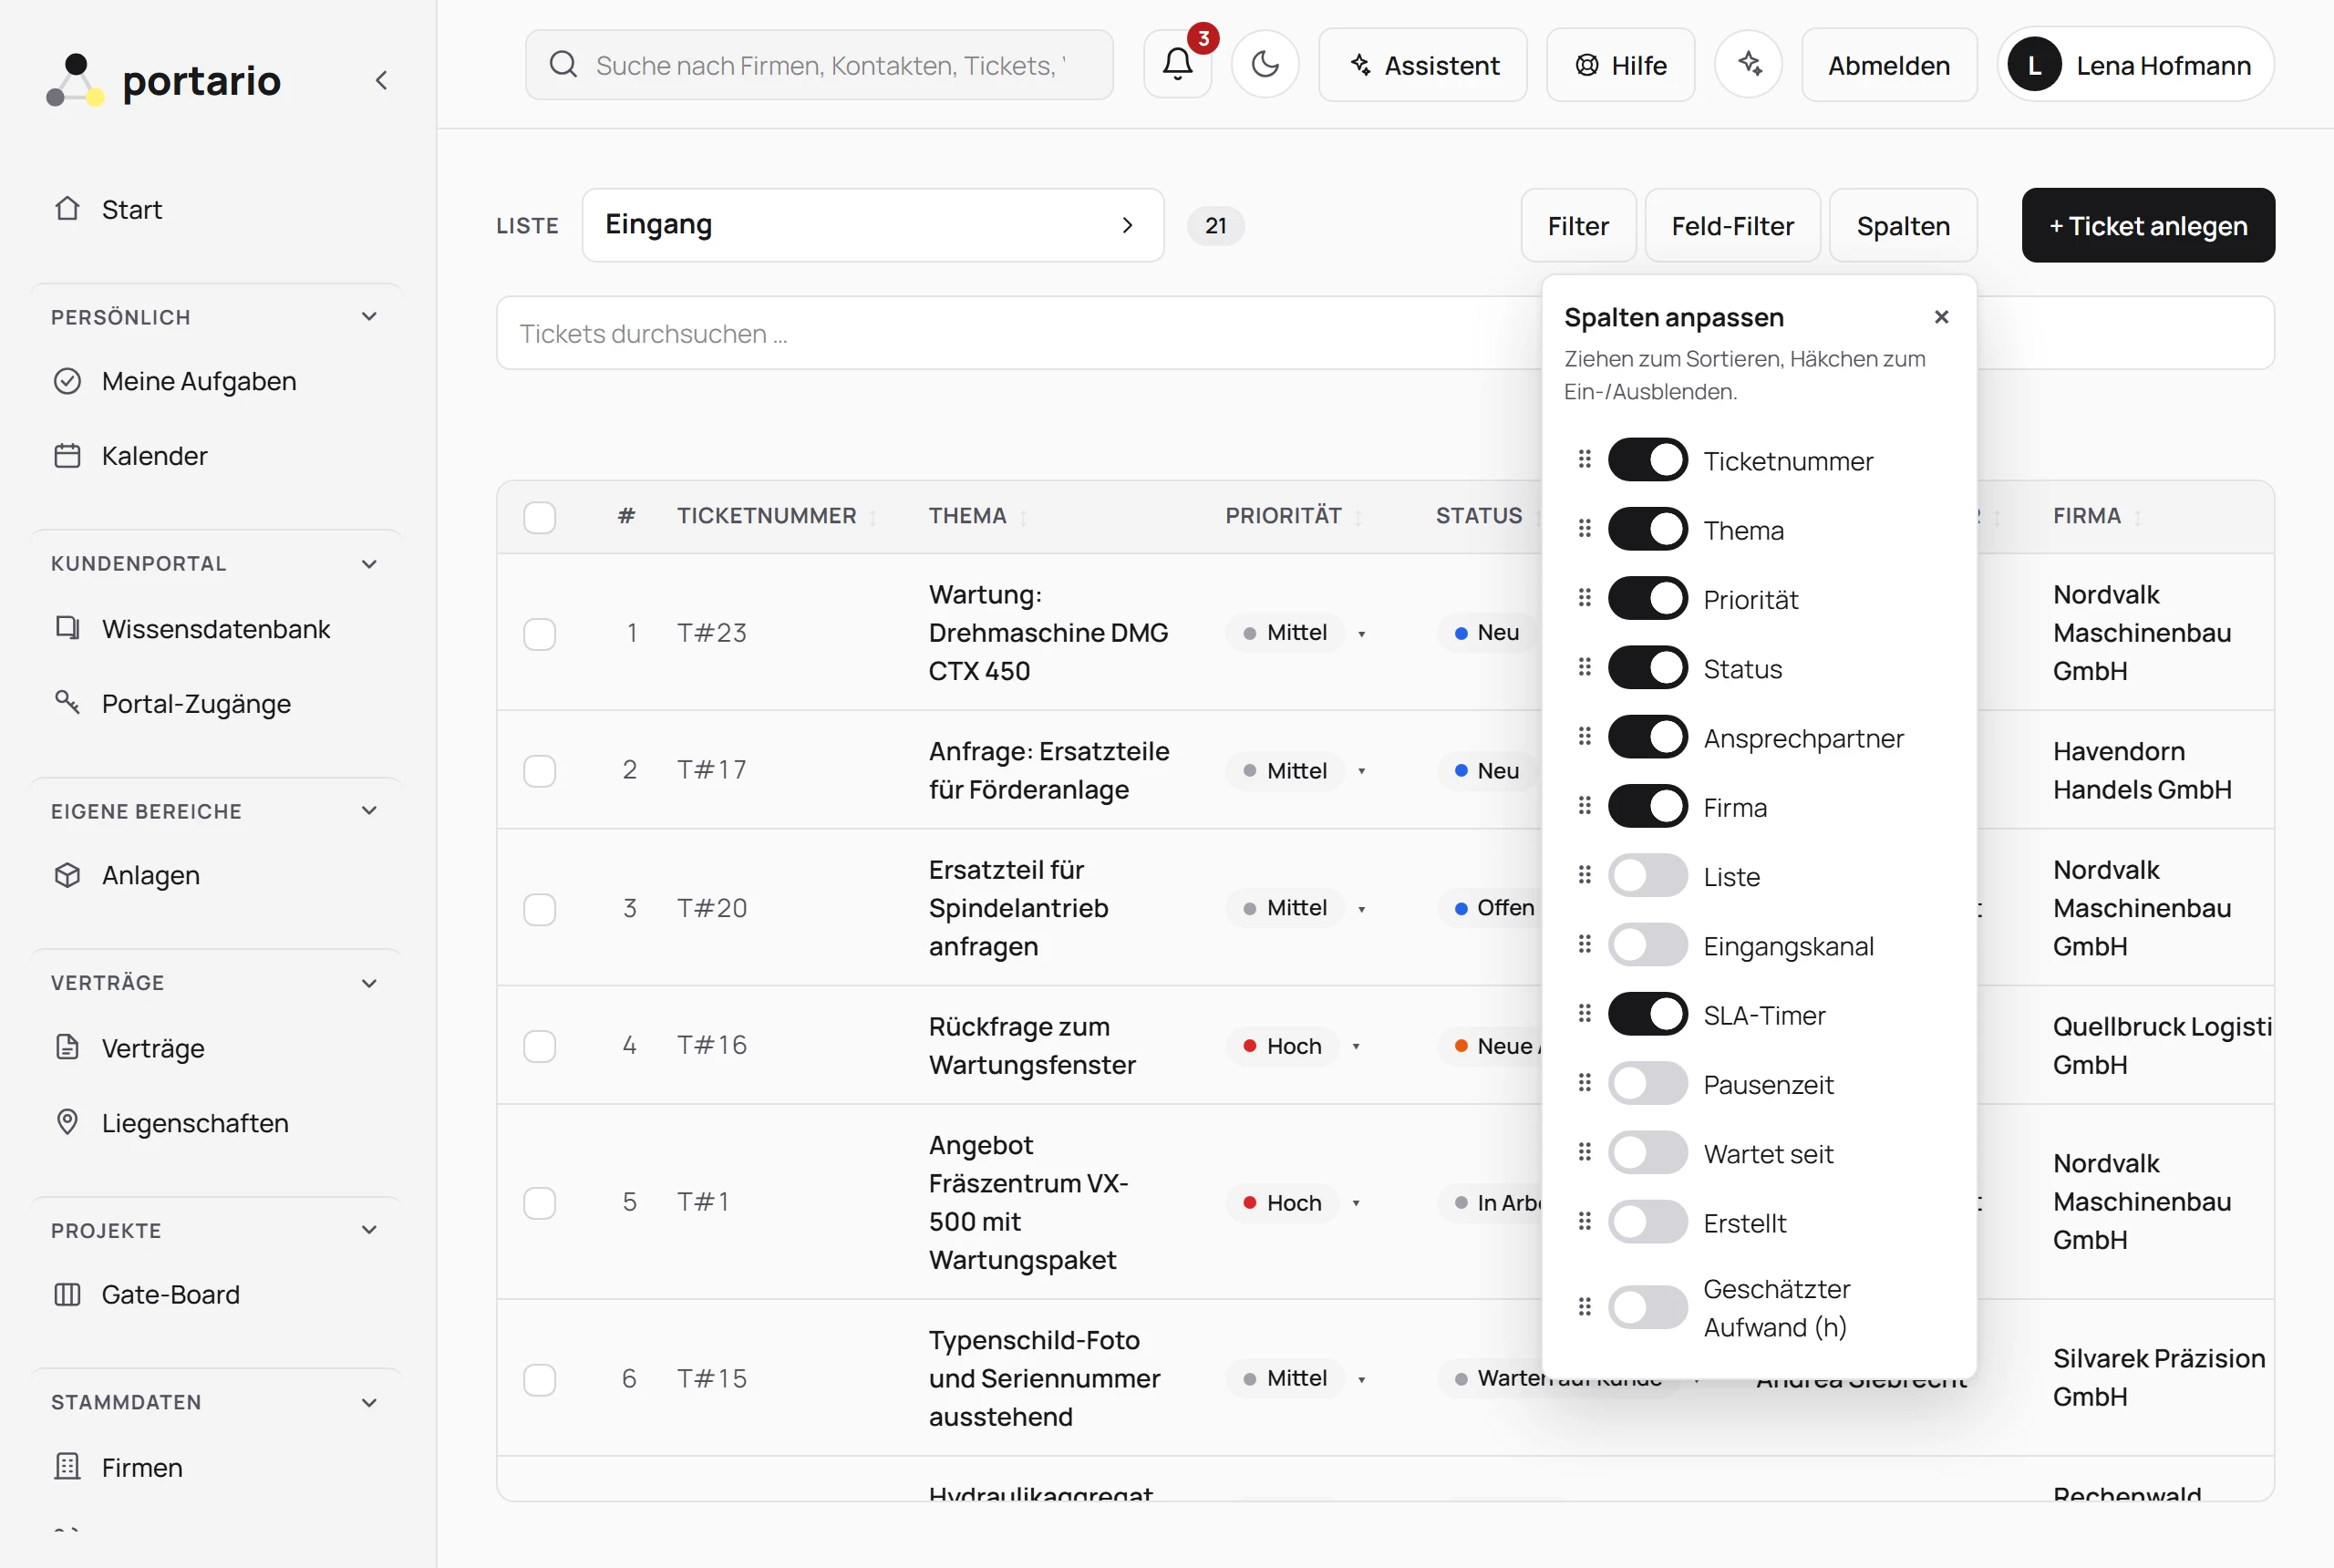2334x1568 pixels.
Task: Tick the select-all checkbox in table header
Action: 540,517
